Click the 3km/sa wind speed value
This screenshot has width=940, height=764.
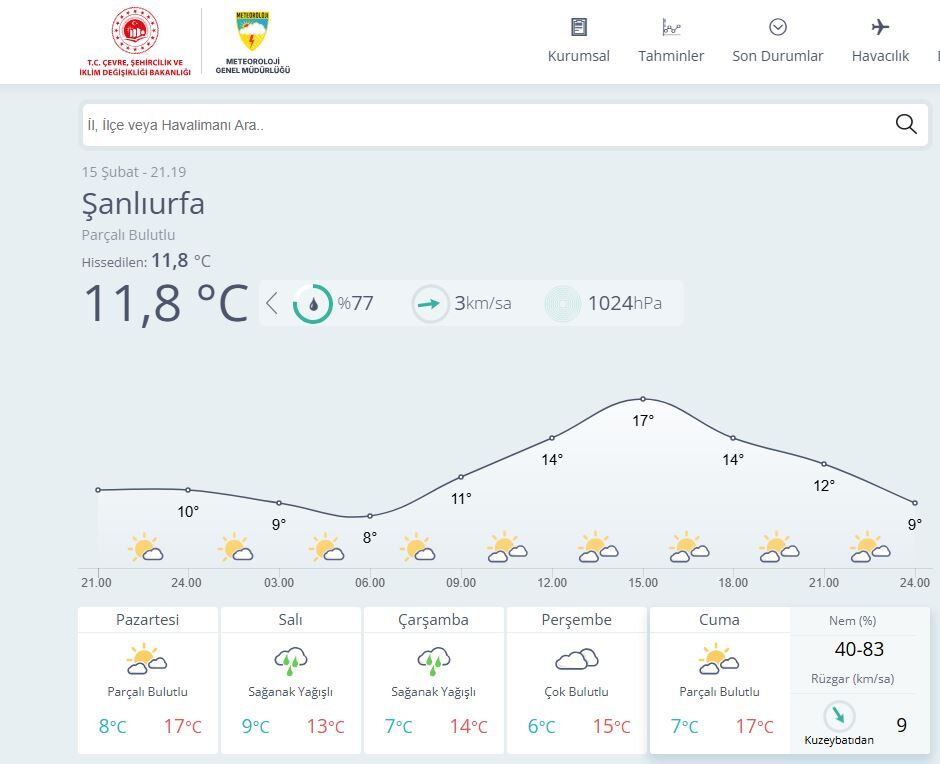tap(483, 303)
